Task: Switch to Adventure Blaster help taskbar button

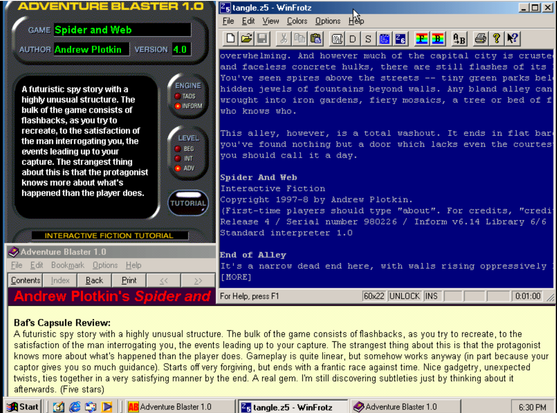Action: (x=405, y=407)
